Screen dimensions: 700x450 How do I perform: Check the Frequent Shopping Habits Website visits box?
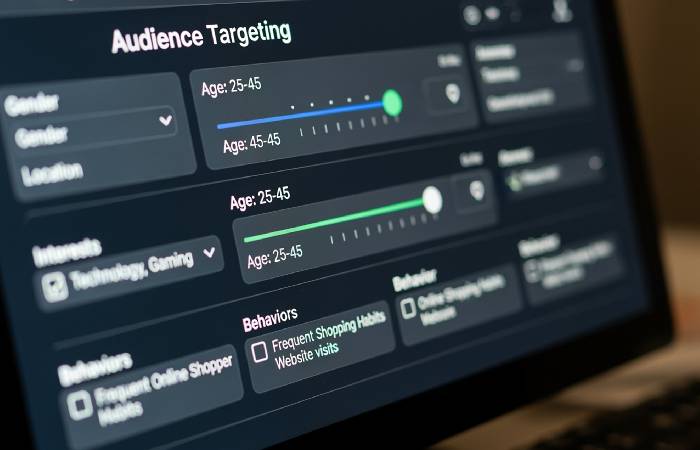click(259, 351)
